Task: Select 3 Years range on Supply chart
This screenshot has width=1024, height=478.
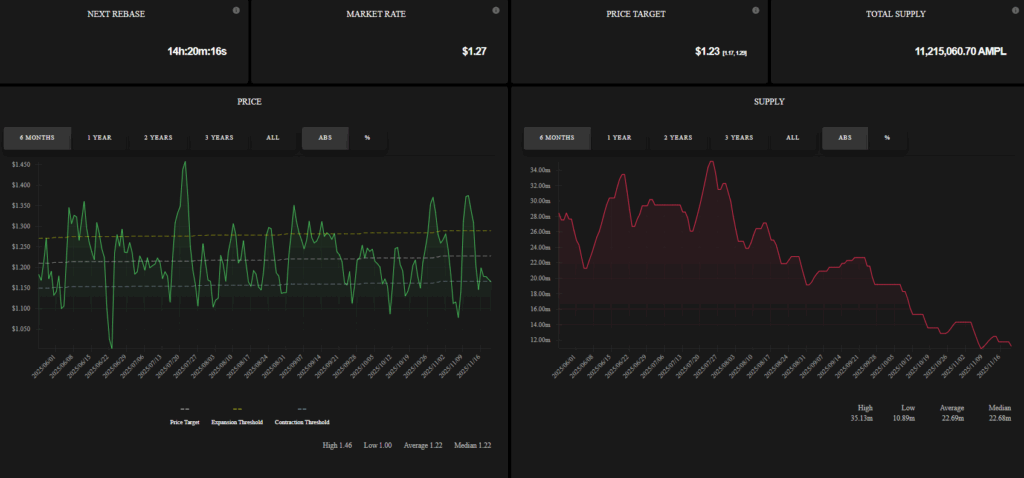Action: click(x=739, y=137)
